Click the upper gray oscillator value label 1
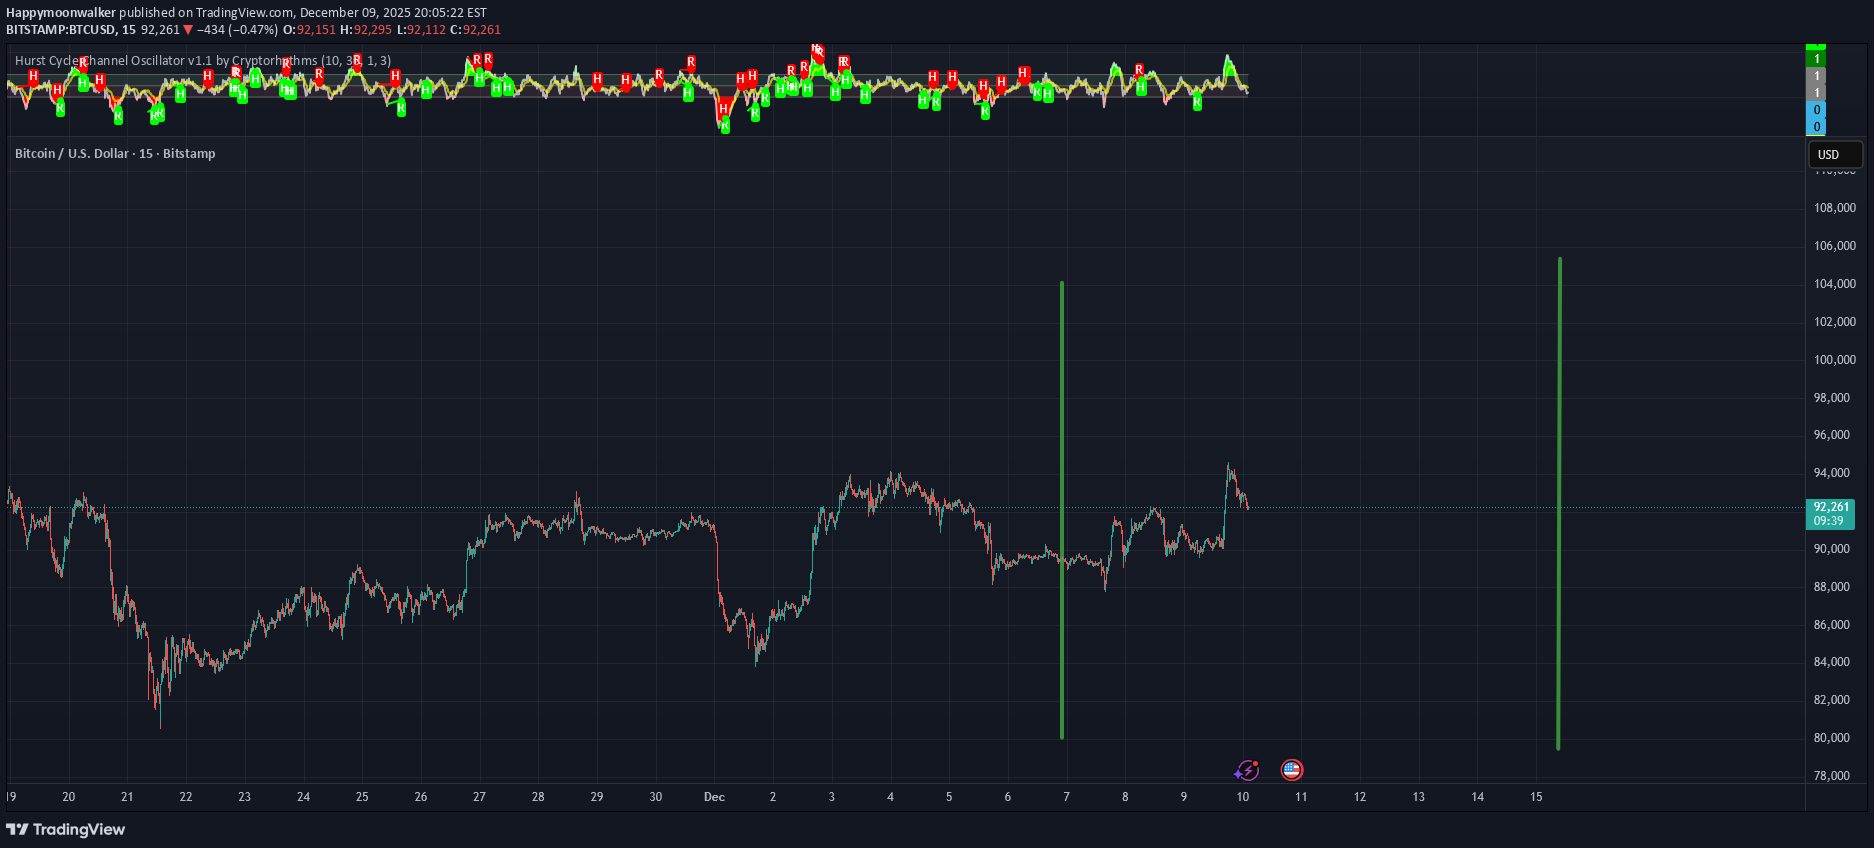This screenshot has height=848, width=1874. coord(1816,76)
